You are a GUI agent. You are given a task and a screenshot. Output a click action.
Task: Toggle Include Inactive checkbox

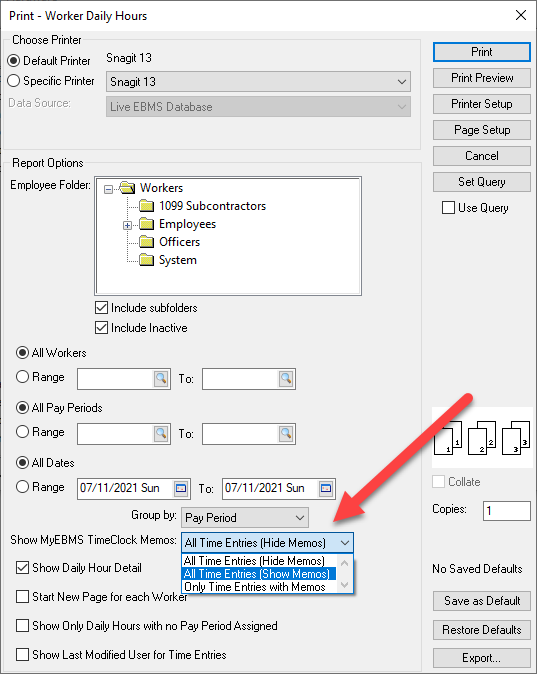pyautogui.click(x=101, y=328)
